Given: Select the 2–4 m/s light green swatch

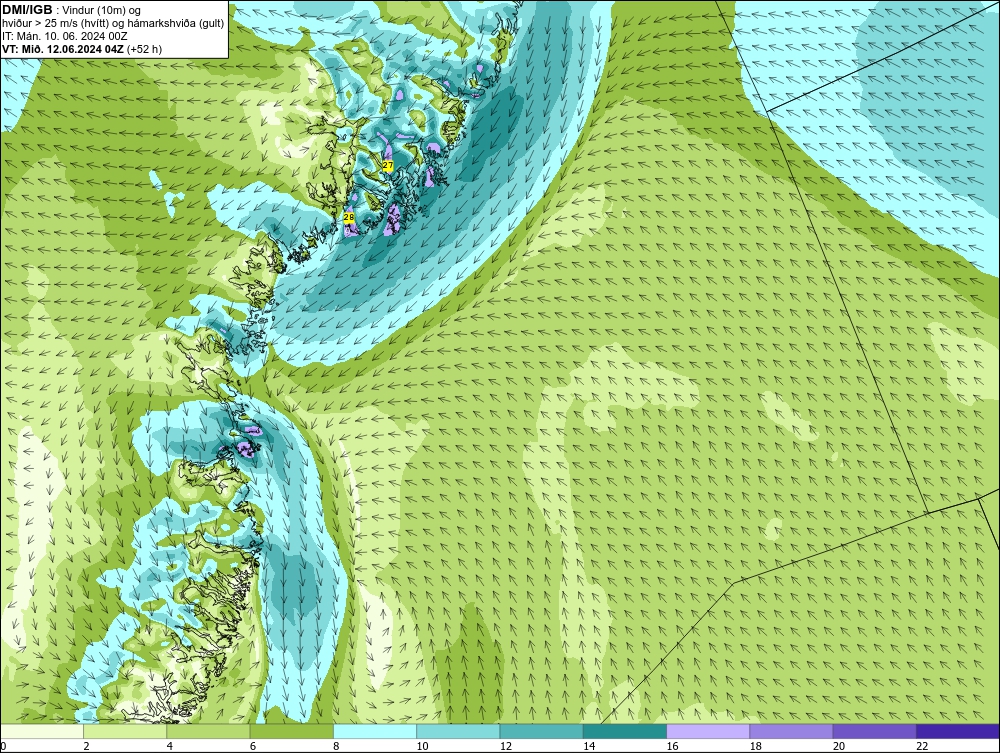Looking at the screenshot, I should pos(125,731).
